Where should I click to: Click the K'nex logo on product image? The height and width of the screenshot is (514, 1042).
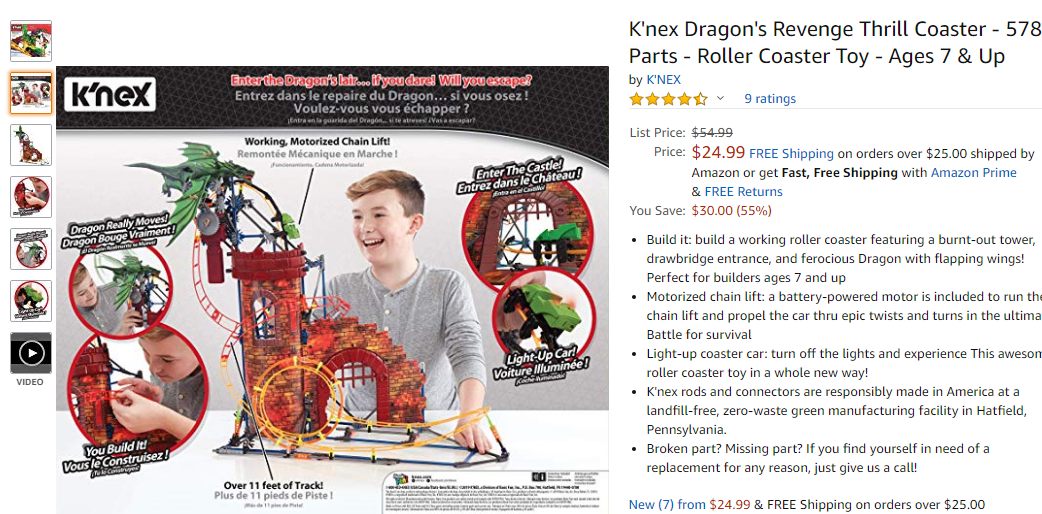point(110,94)
